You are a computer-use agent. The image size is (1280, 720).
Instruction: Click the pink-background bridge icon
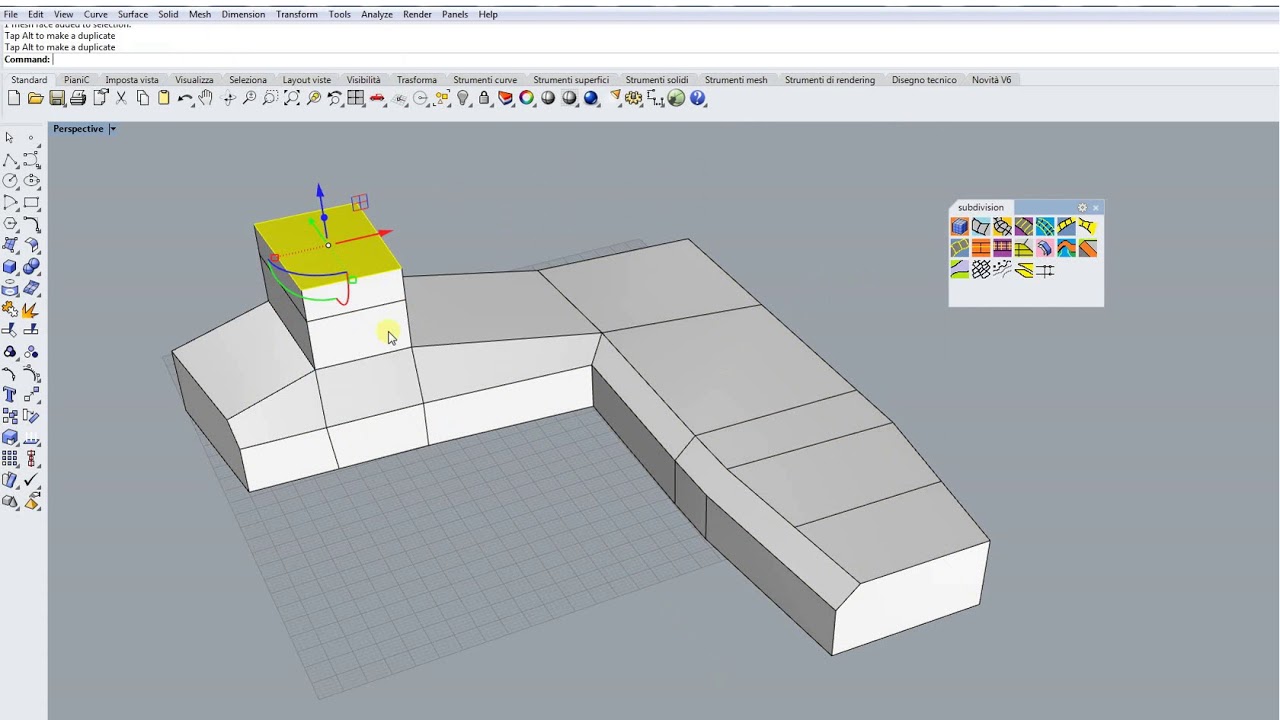tap(1045, 248)
